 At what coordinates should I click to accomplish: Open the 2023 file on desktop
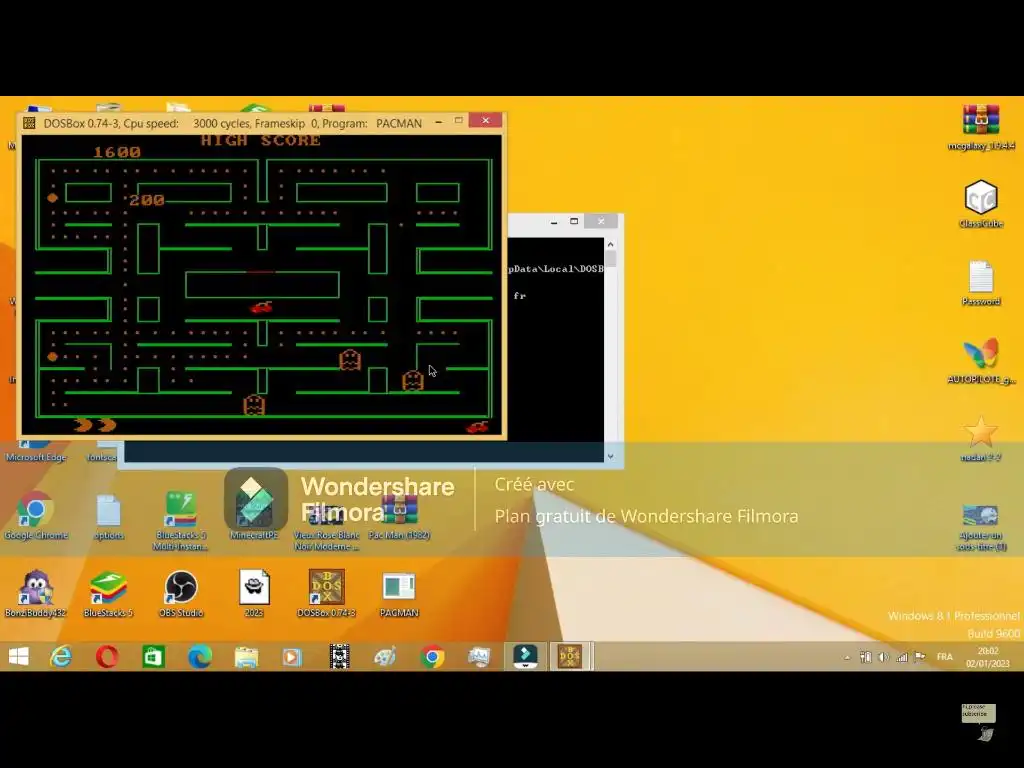pos(254,593)
